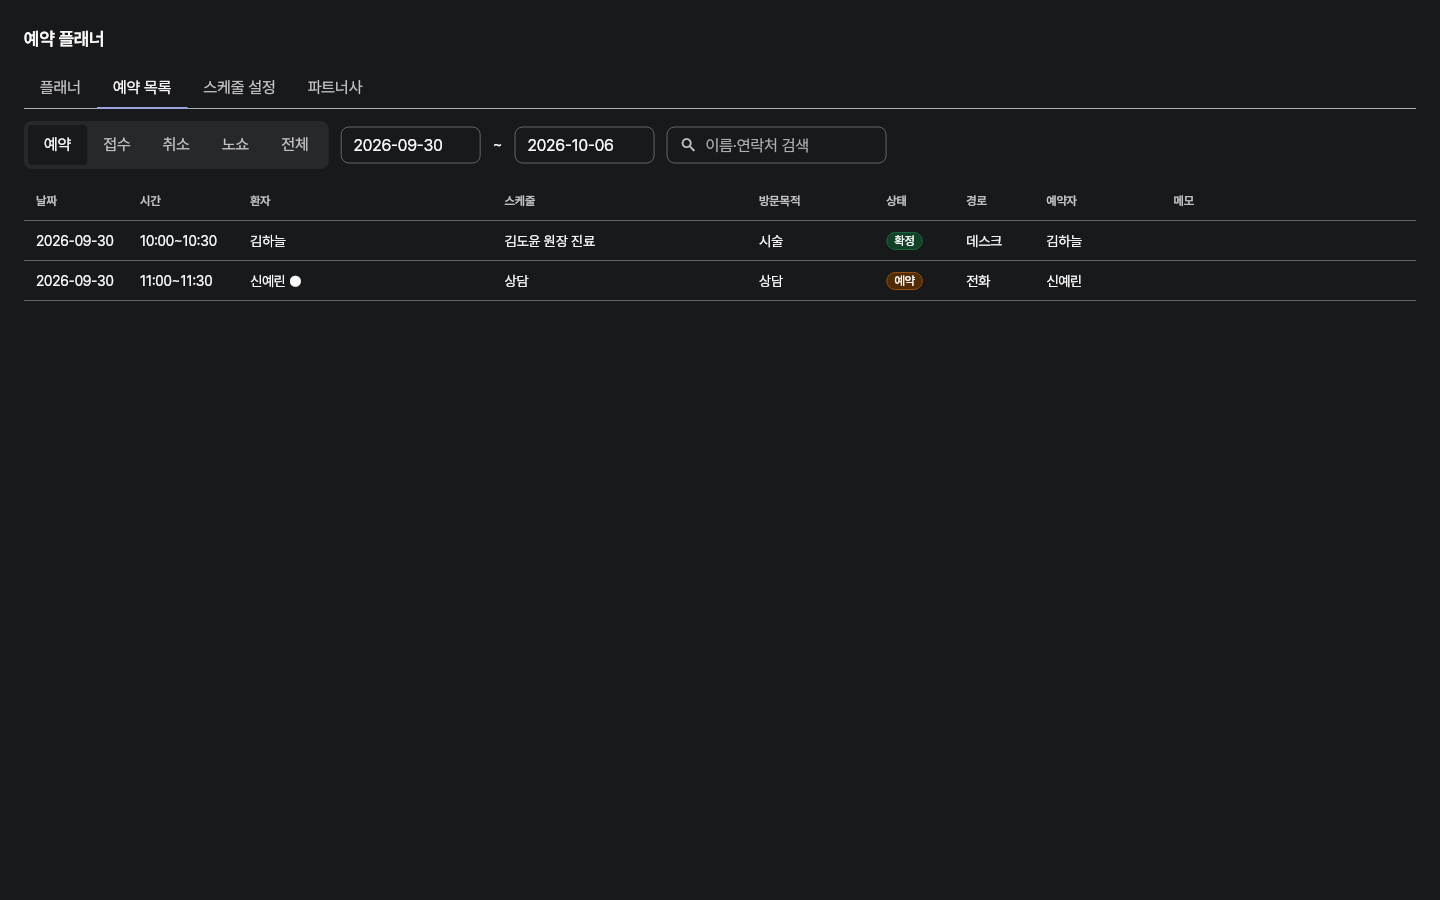This screenshot has height=900, width=1440.
Task: Switch to the 플래너 tab
Action: pyautogui.click(x=60, y=87)
